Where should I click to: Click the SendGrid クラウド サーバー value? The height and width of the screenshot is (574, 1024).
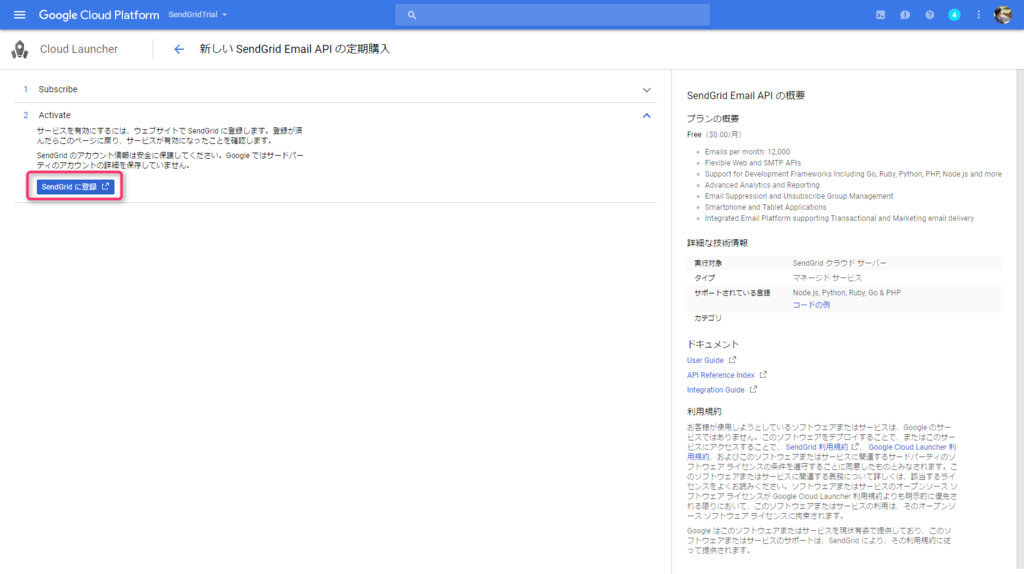pos(840,263)
